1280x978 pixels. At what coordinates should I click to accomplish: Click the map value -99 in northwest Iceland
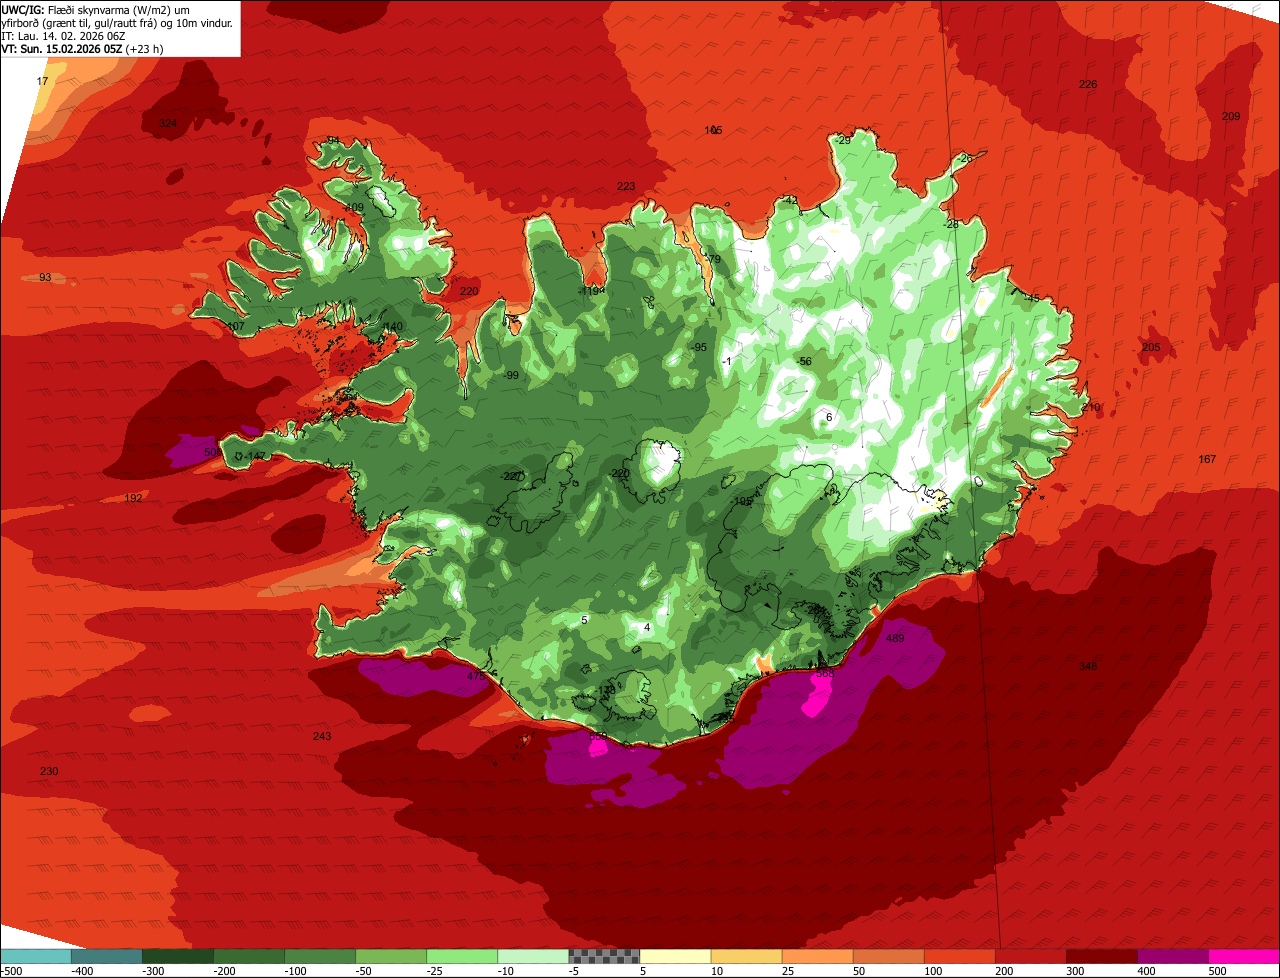(511, 376)
